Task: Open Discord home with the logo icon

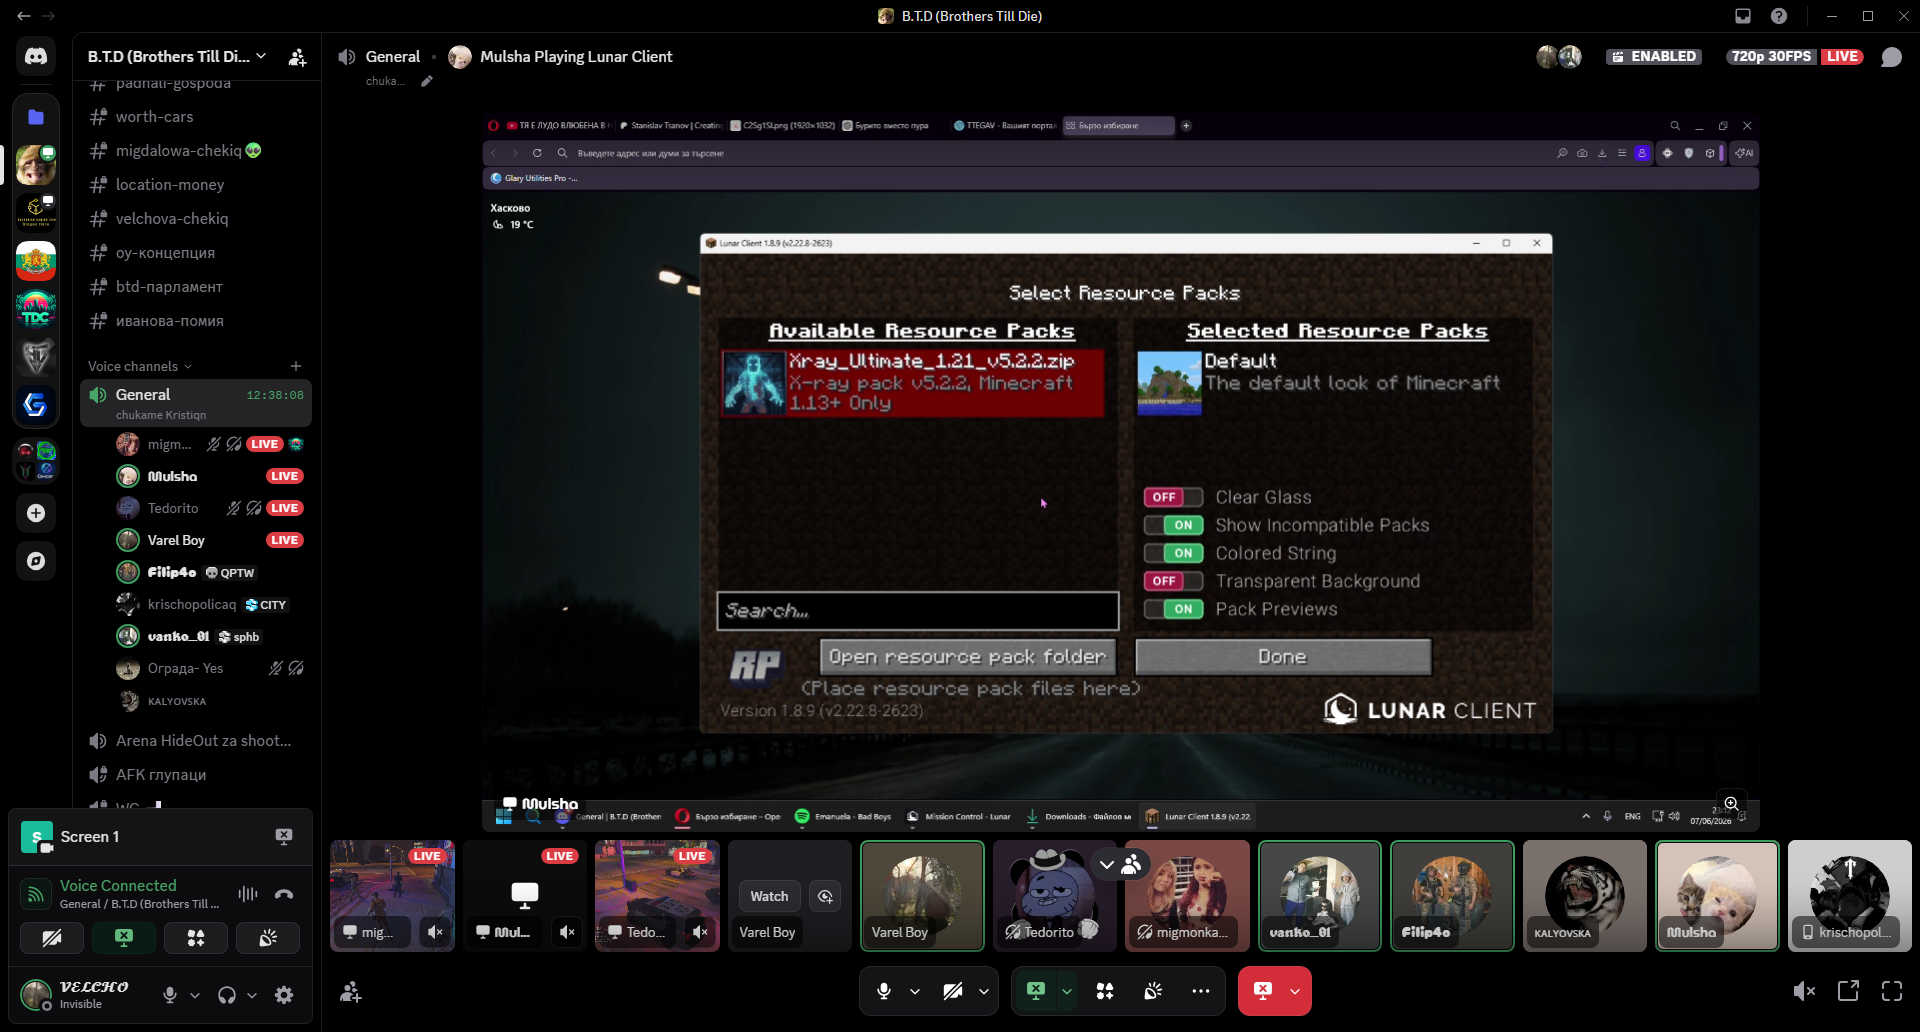Action: (x=36, y=57)
